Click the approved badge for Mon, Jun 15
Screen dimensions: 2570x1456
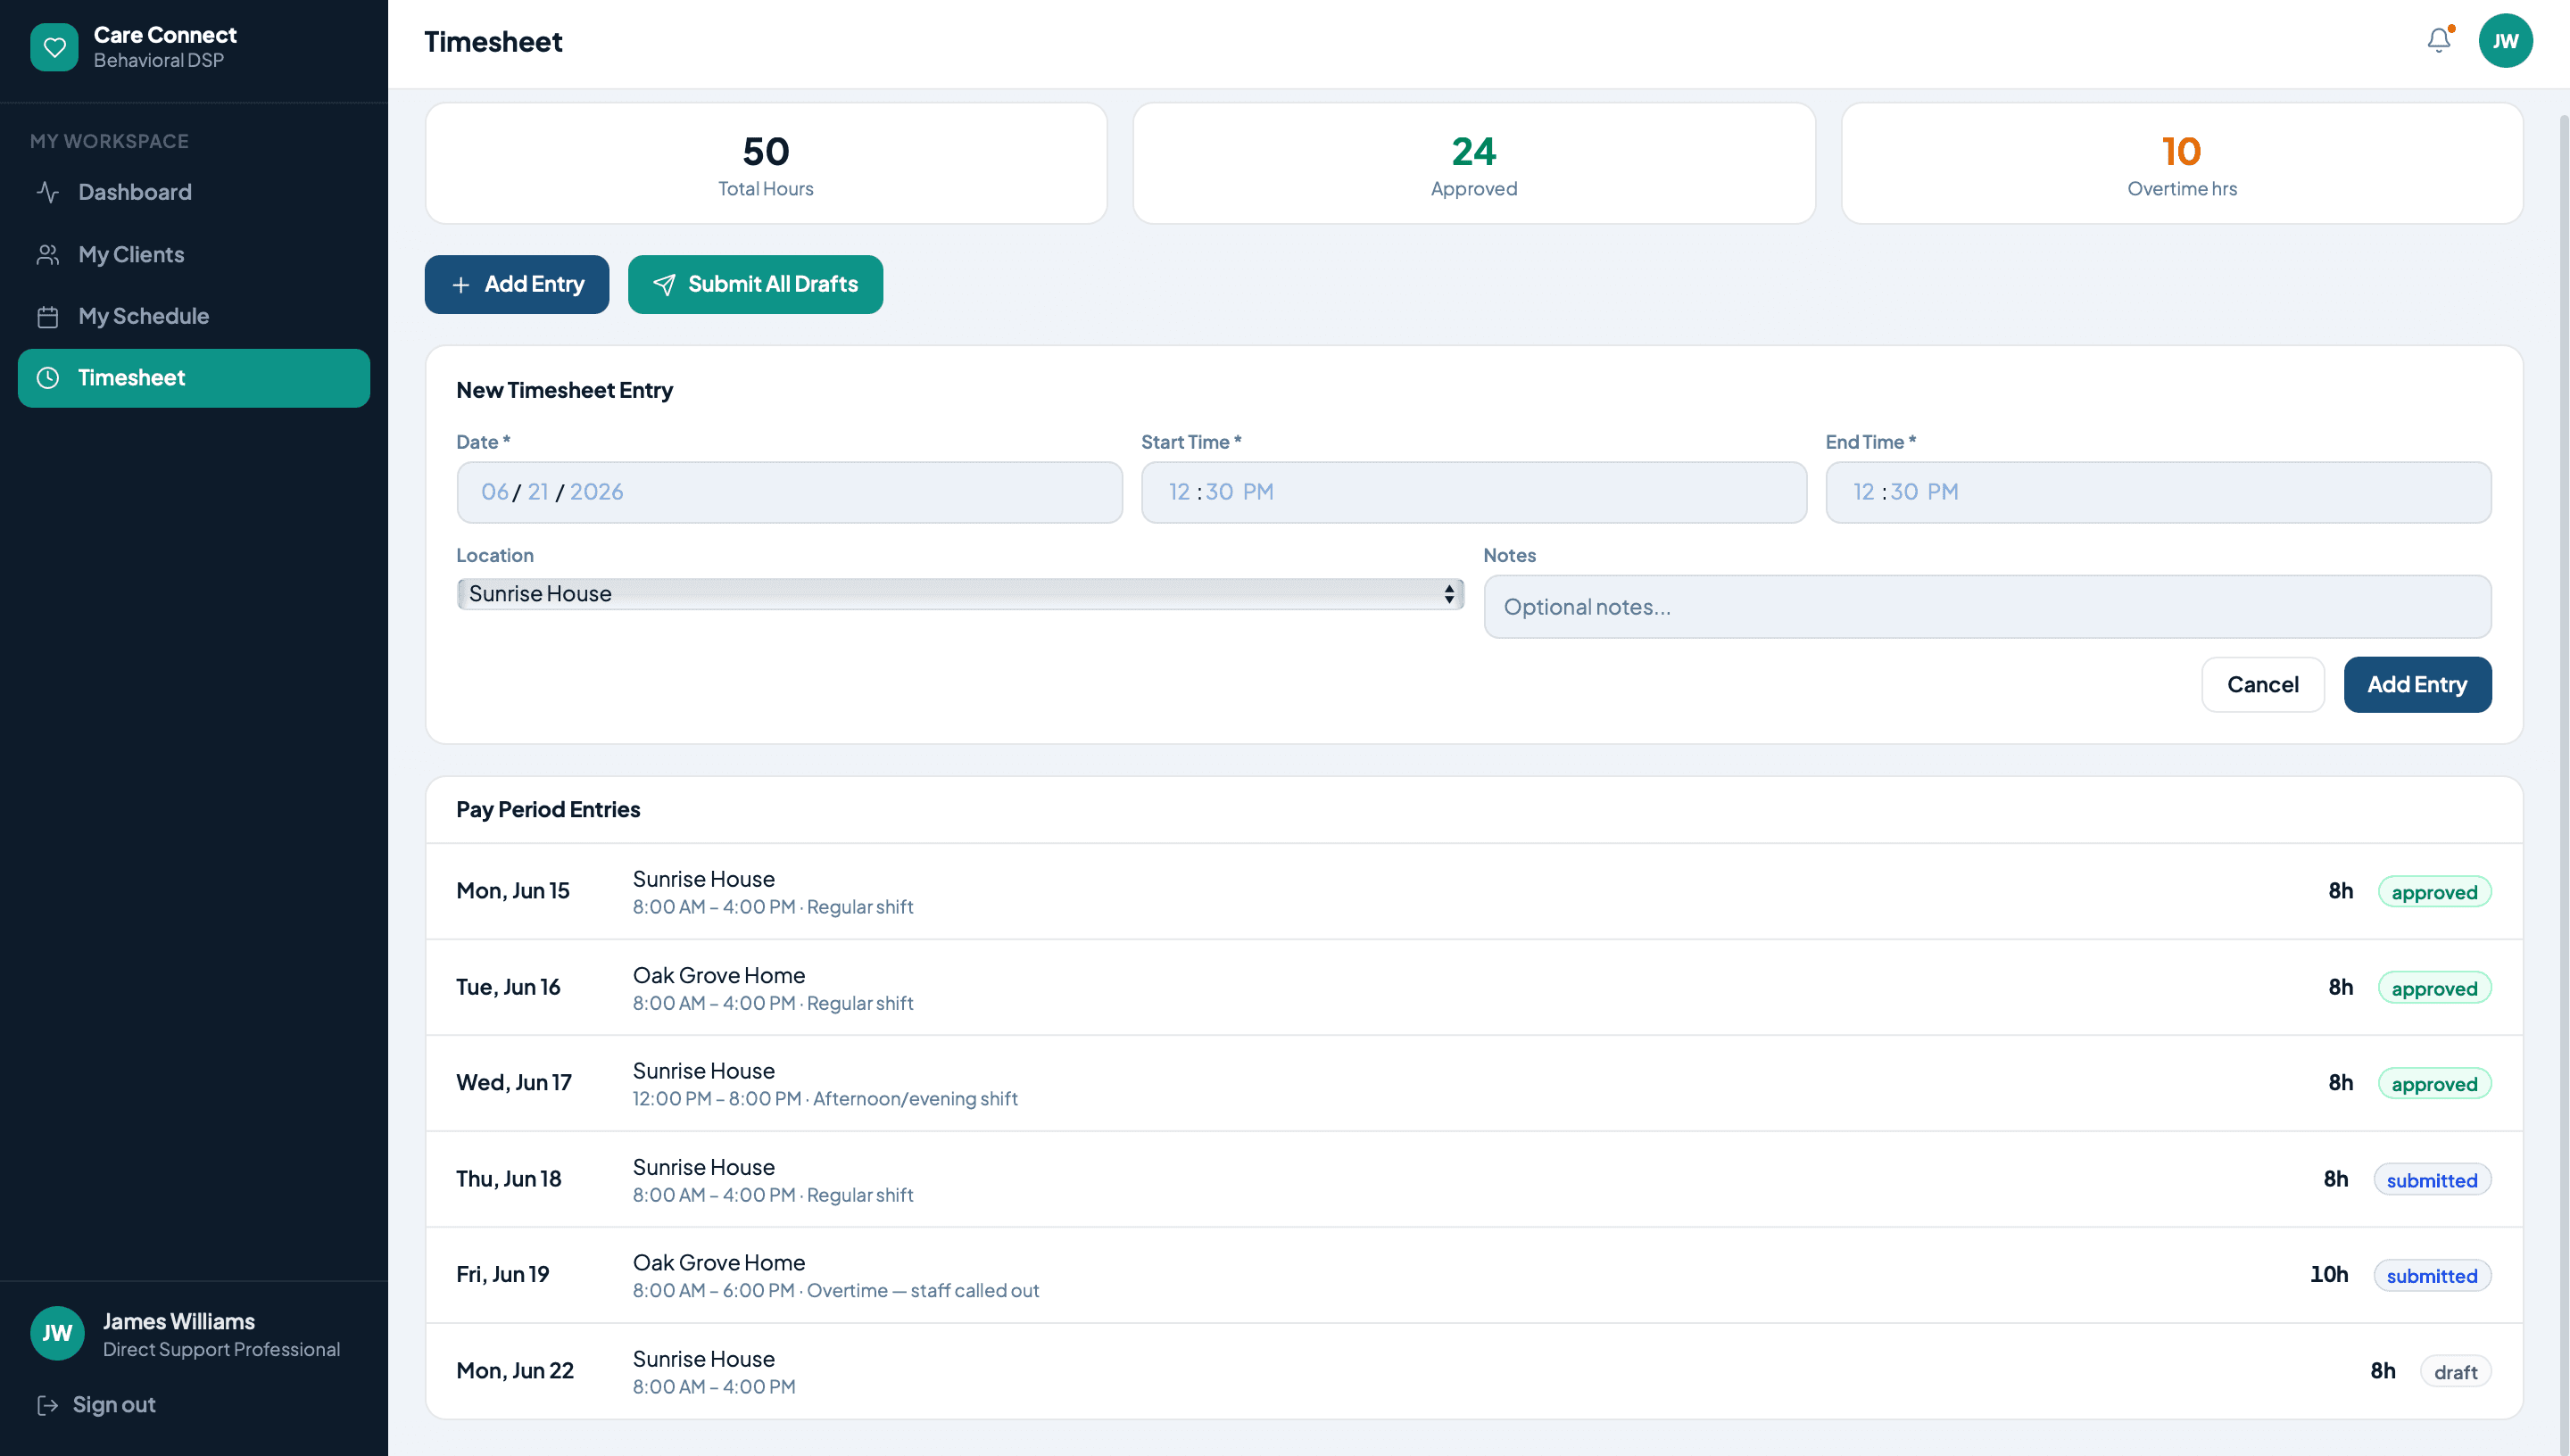pos(2434,892)
